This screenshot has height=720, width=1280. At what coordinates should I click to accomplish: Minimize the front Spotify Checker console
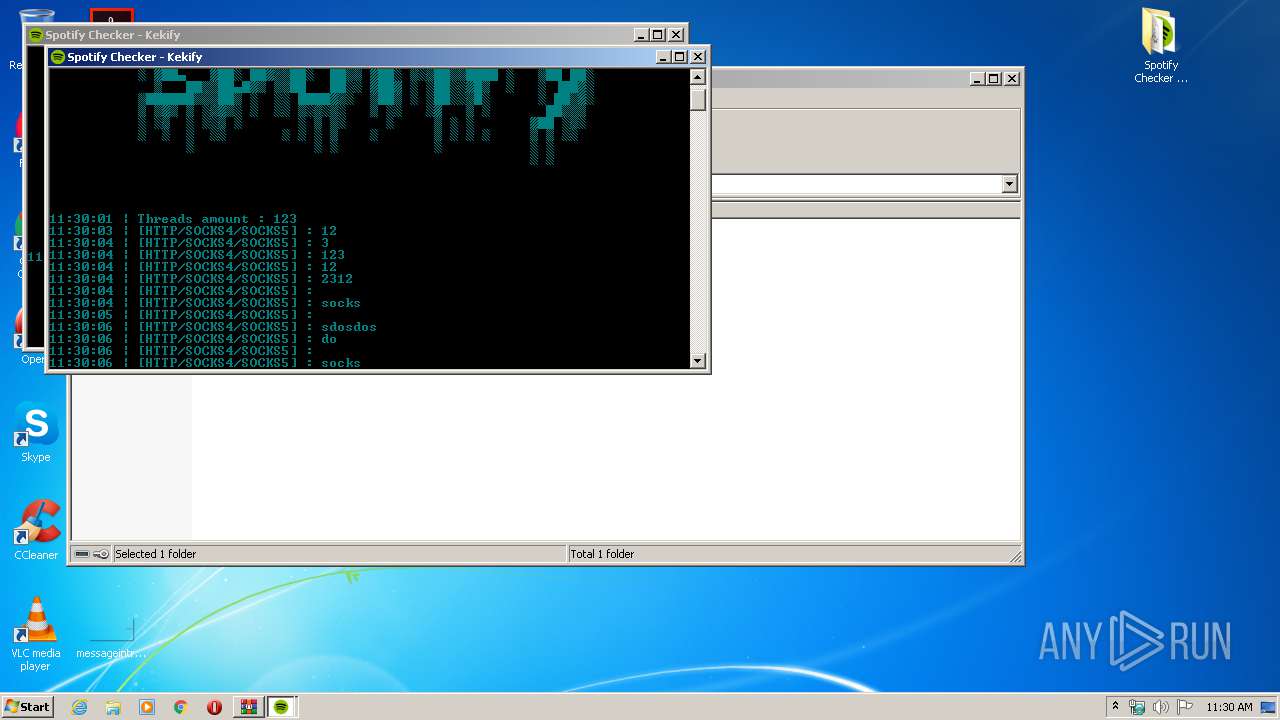pyautogui.click(x=663, y=57)
